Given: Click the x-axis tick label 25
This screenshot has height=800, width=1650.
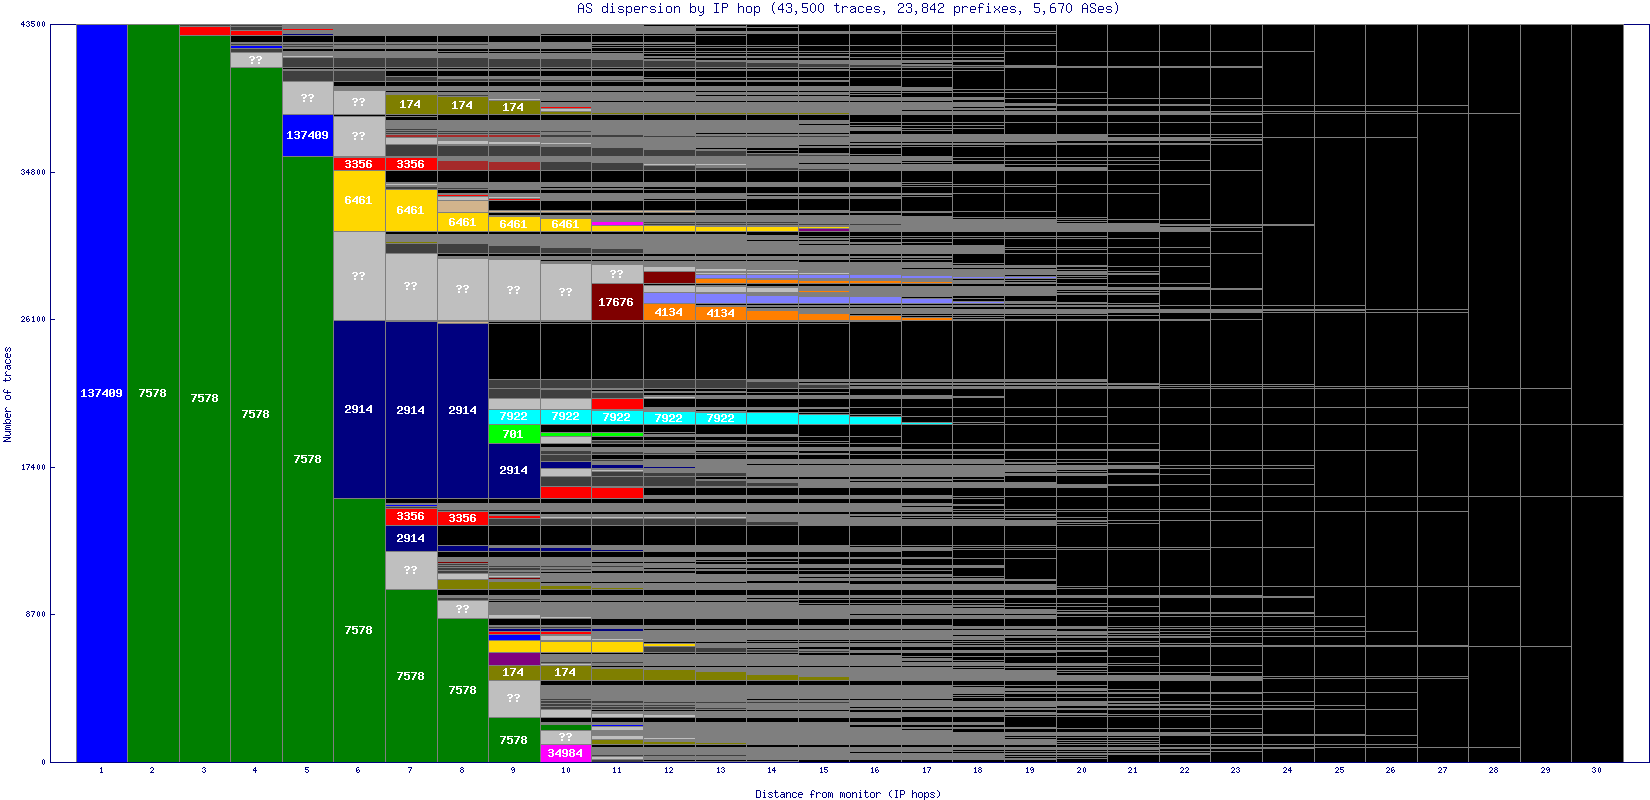Looking at the screenshot, I should click(1339, 770).
